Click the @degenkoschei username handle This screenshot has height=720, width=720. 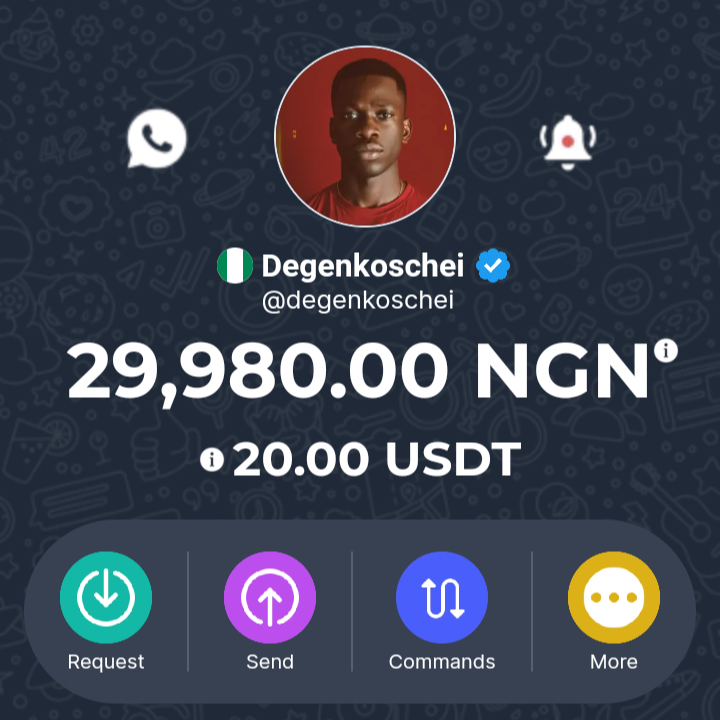(x=358, y=300)
